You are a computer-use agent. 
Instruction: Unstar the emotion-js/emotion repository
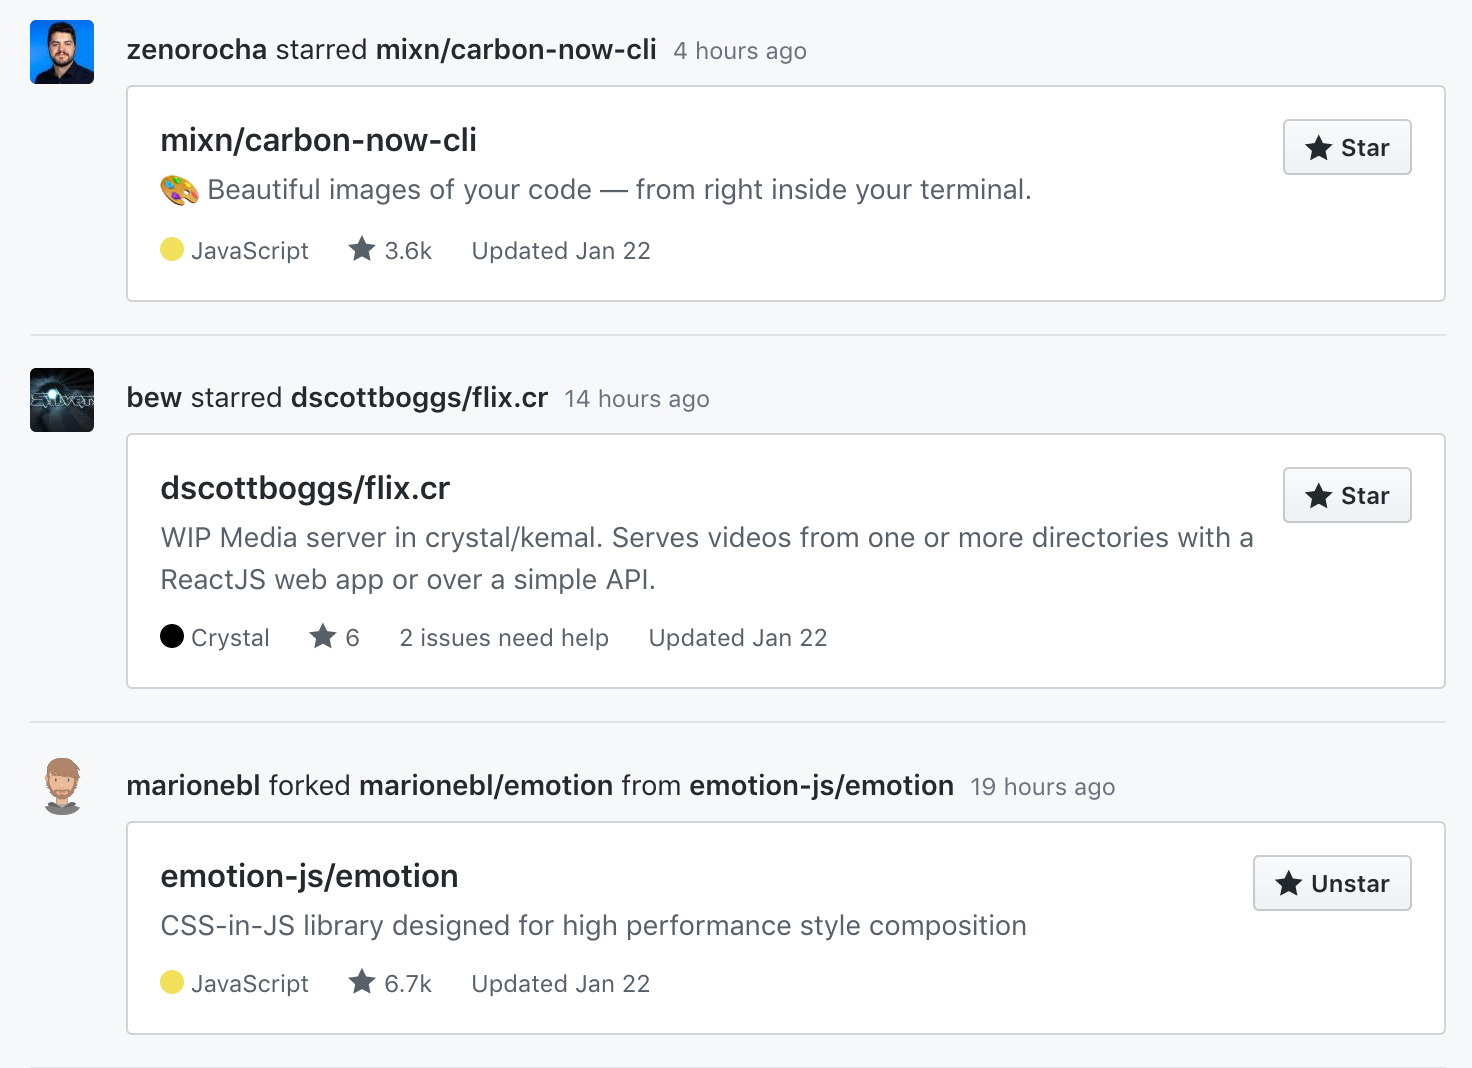click(x=1332, y=884)
